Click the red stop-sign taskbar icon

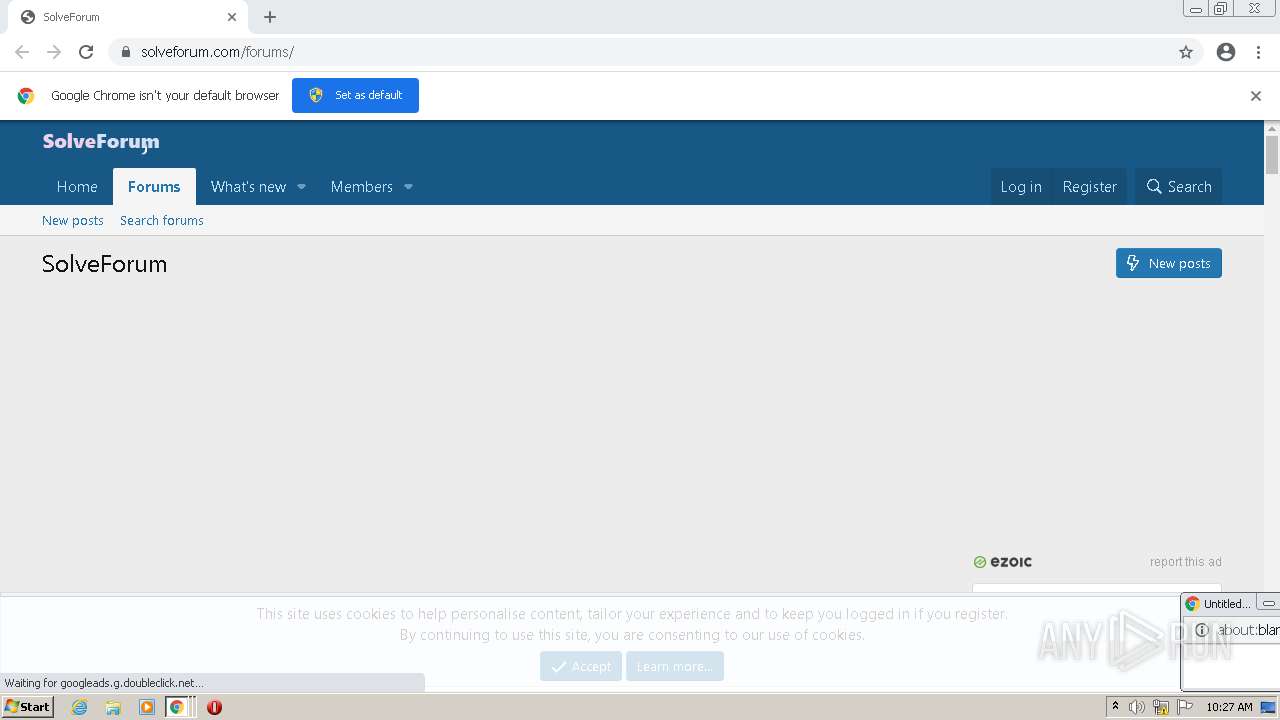214,707
